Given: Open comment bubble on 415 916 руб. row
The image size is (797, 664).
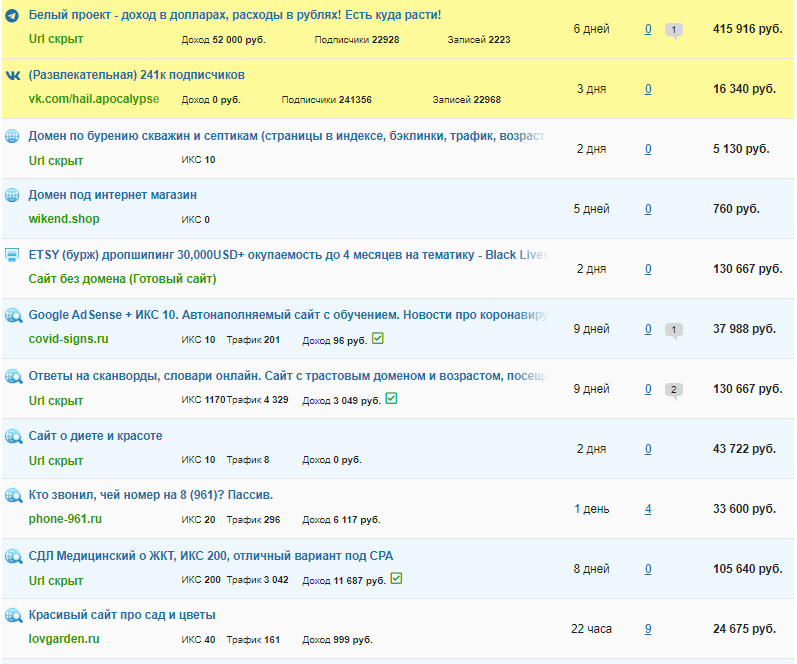Looking at the screenshot, I should tap(673, 31).
